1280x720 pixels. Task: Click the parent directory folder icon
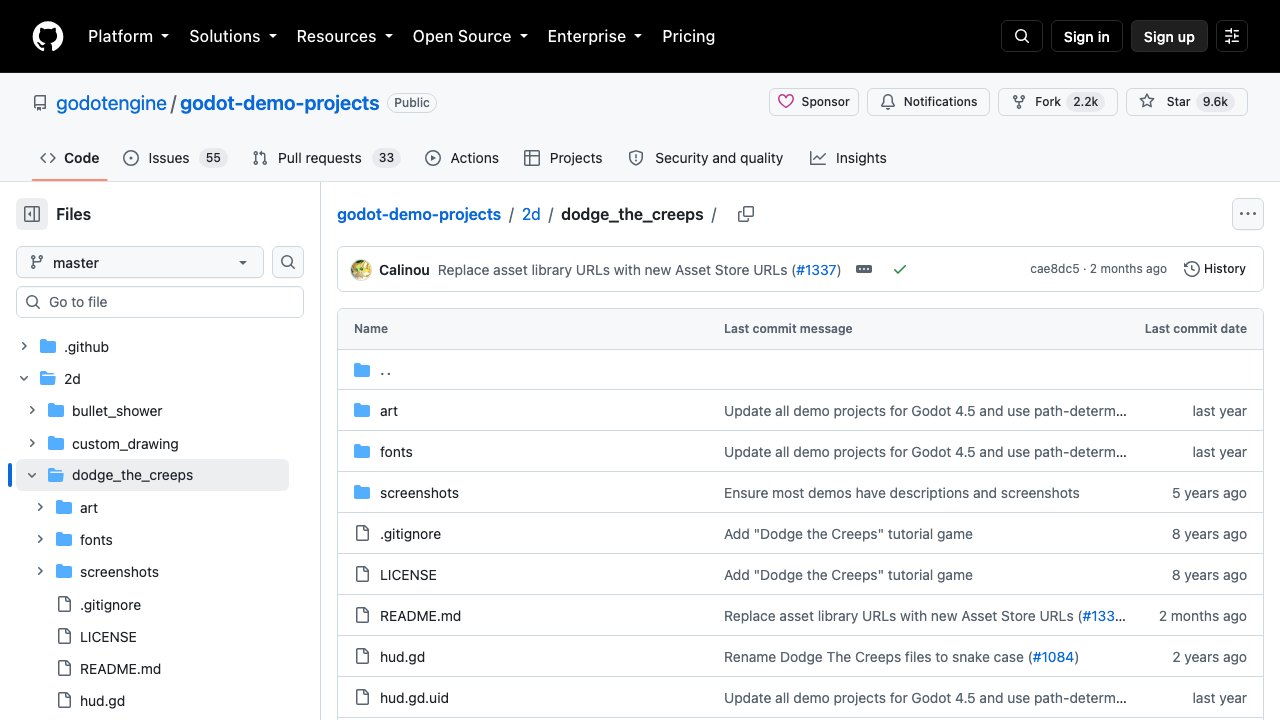[362, 370]
